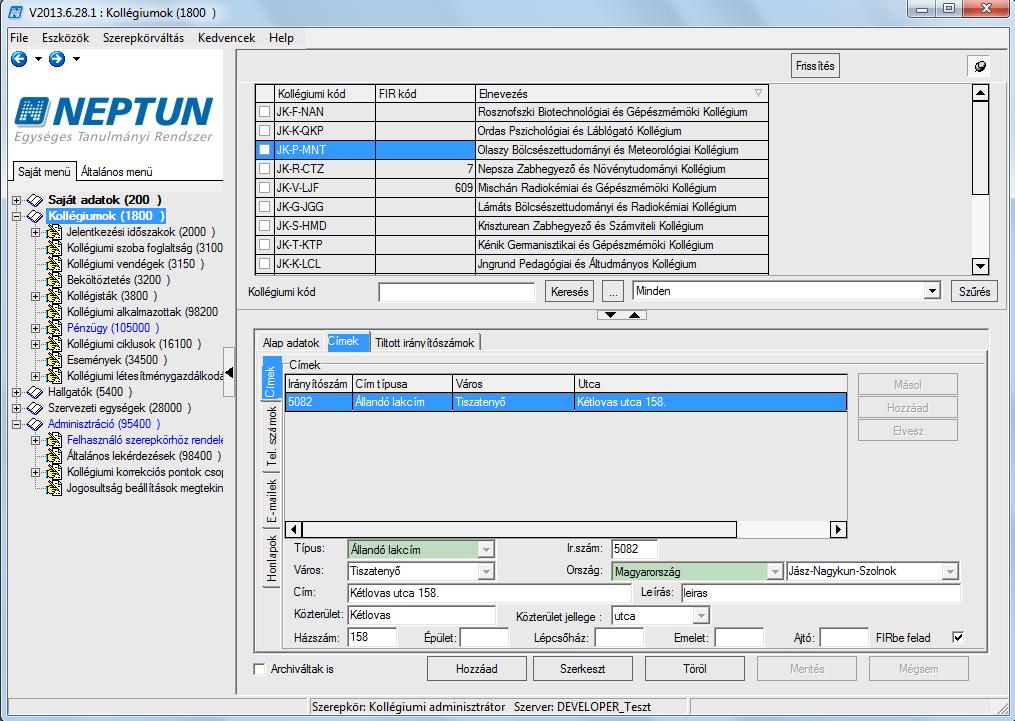Switch to the Általános menü tab

click(117, 172)
